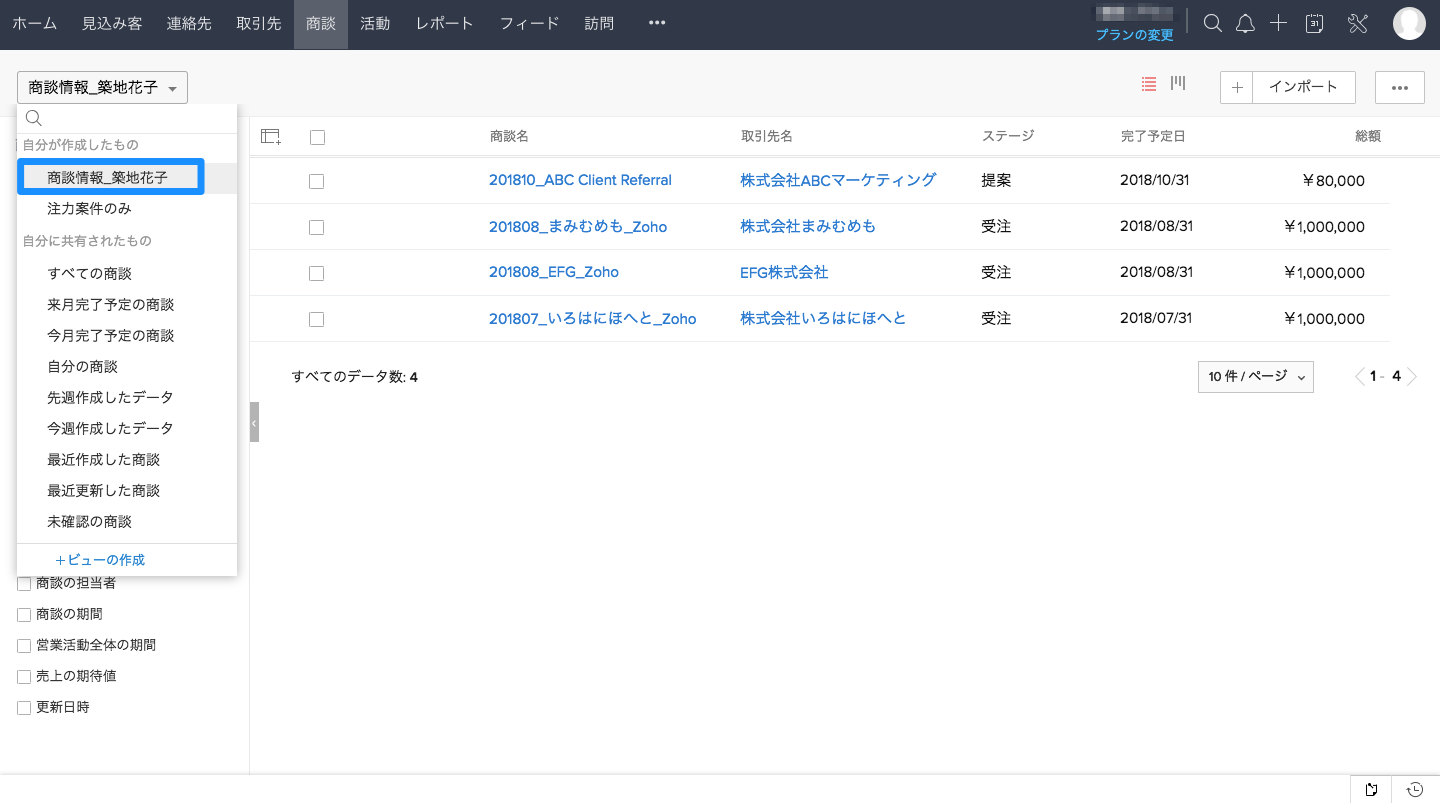Open the notifications bell
Image resolution: width=1440 pixels, height=803 pixels.
1245,24
